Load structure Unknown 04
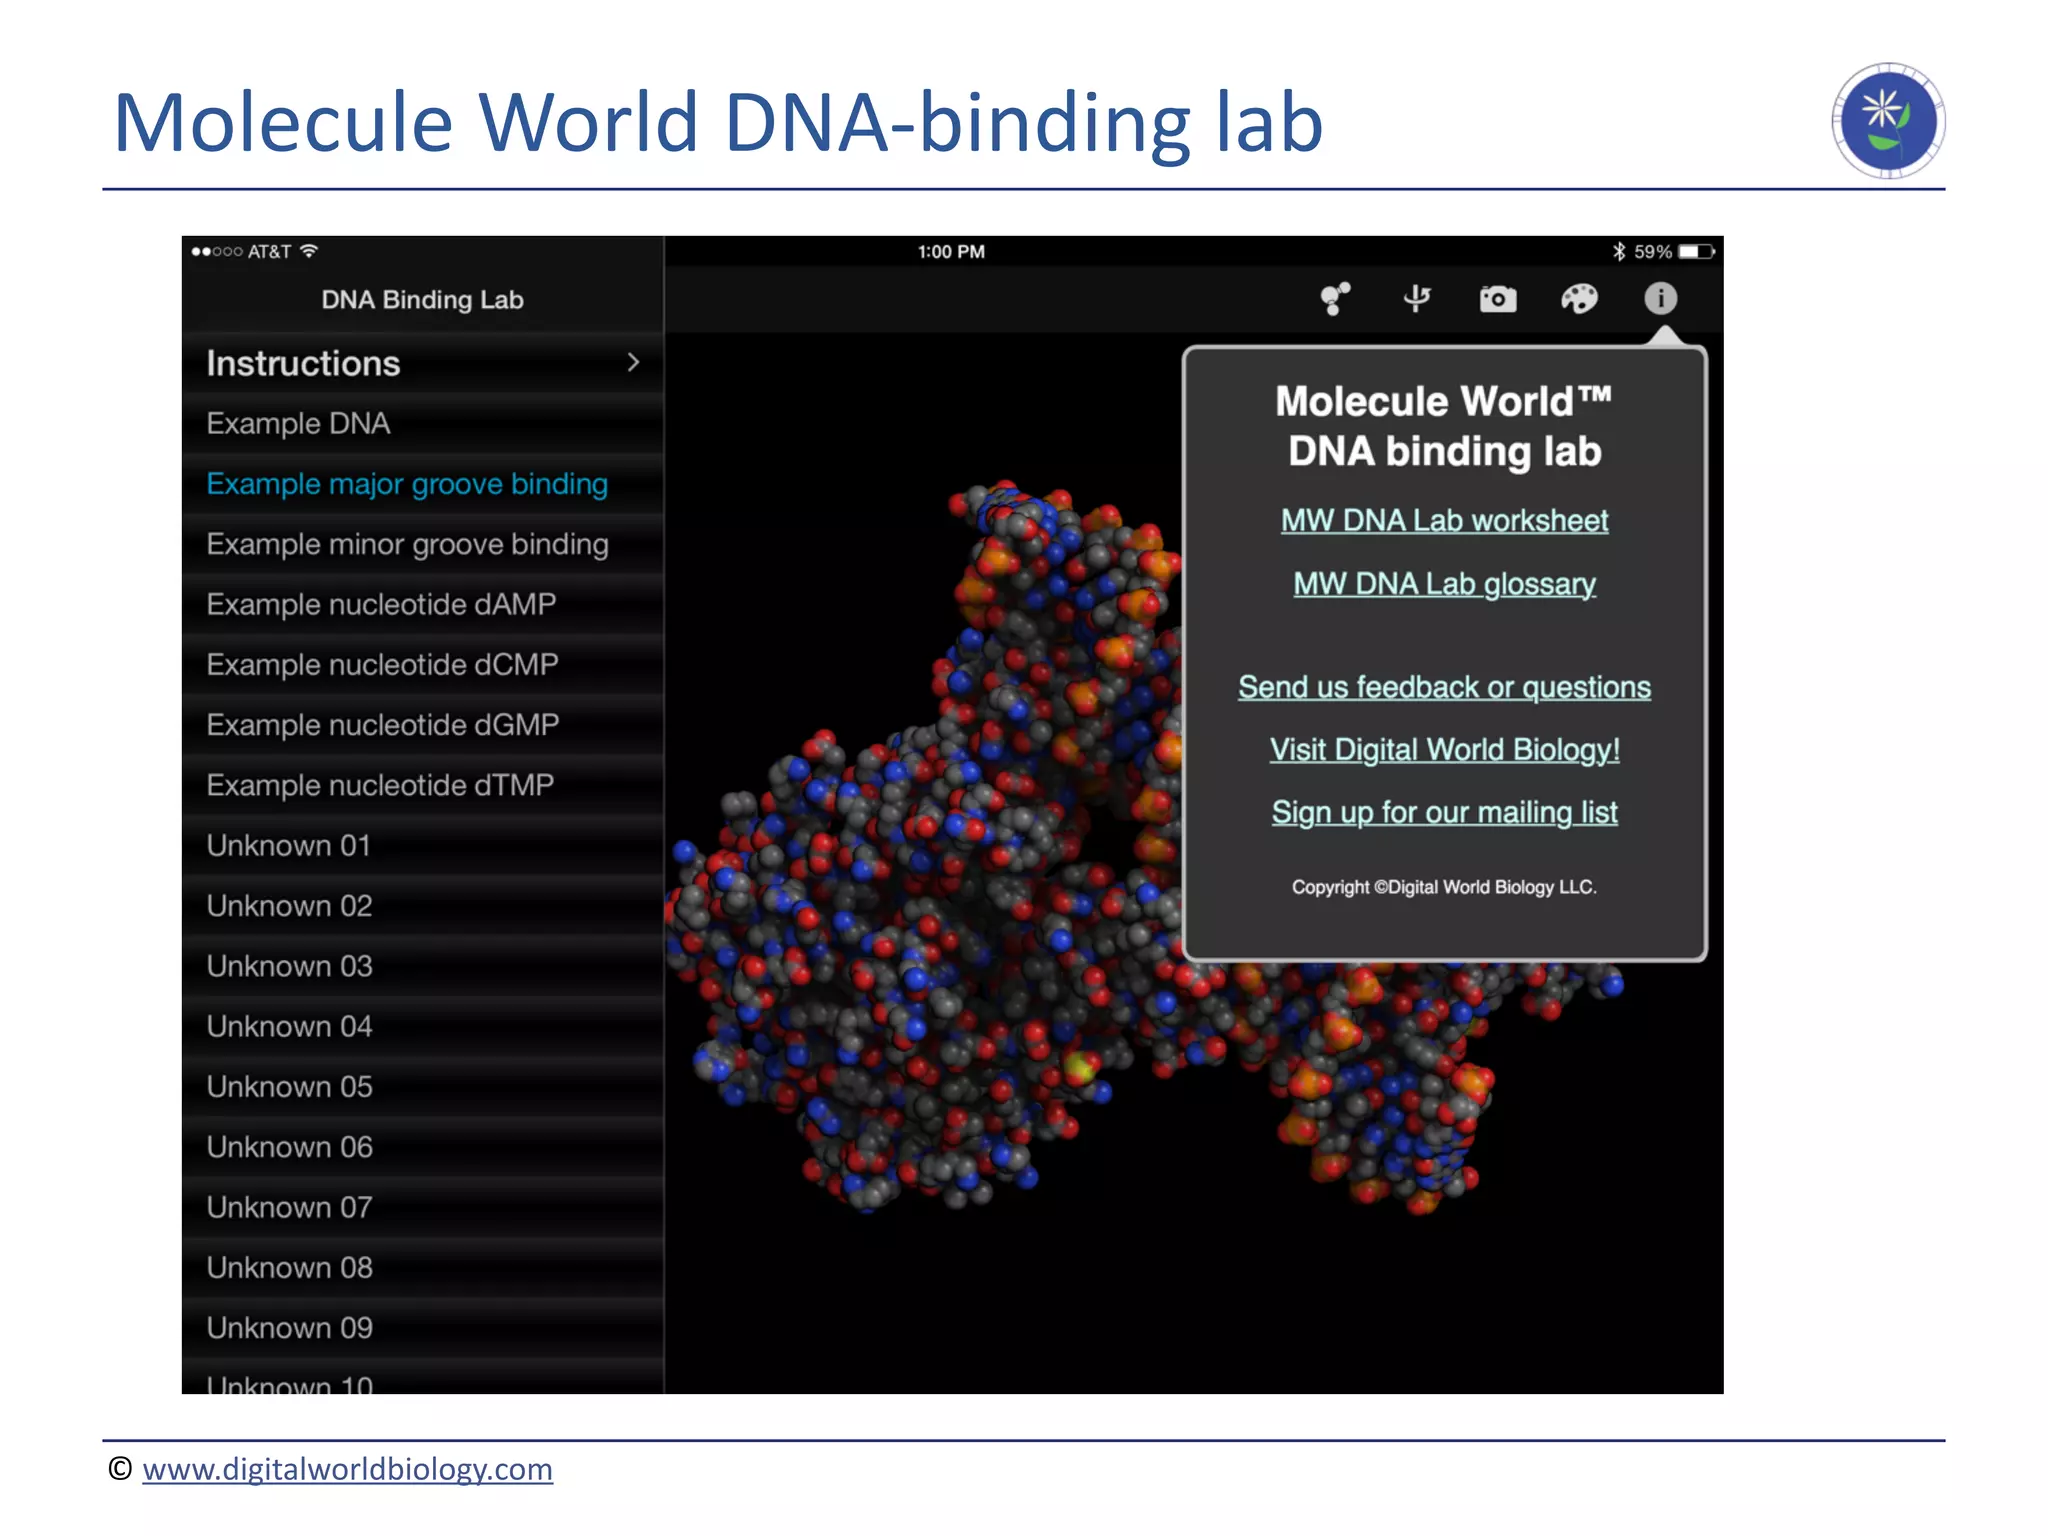2048x1536 pixels. (x=423, y=1026)
